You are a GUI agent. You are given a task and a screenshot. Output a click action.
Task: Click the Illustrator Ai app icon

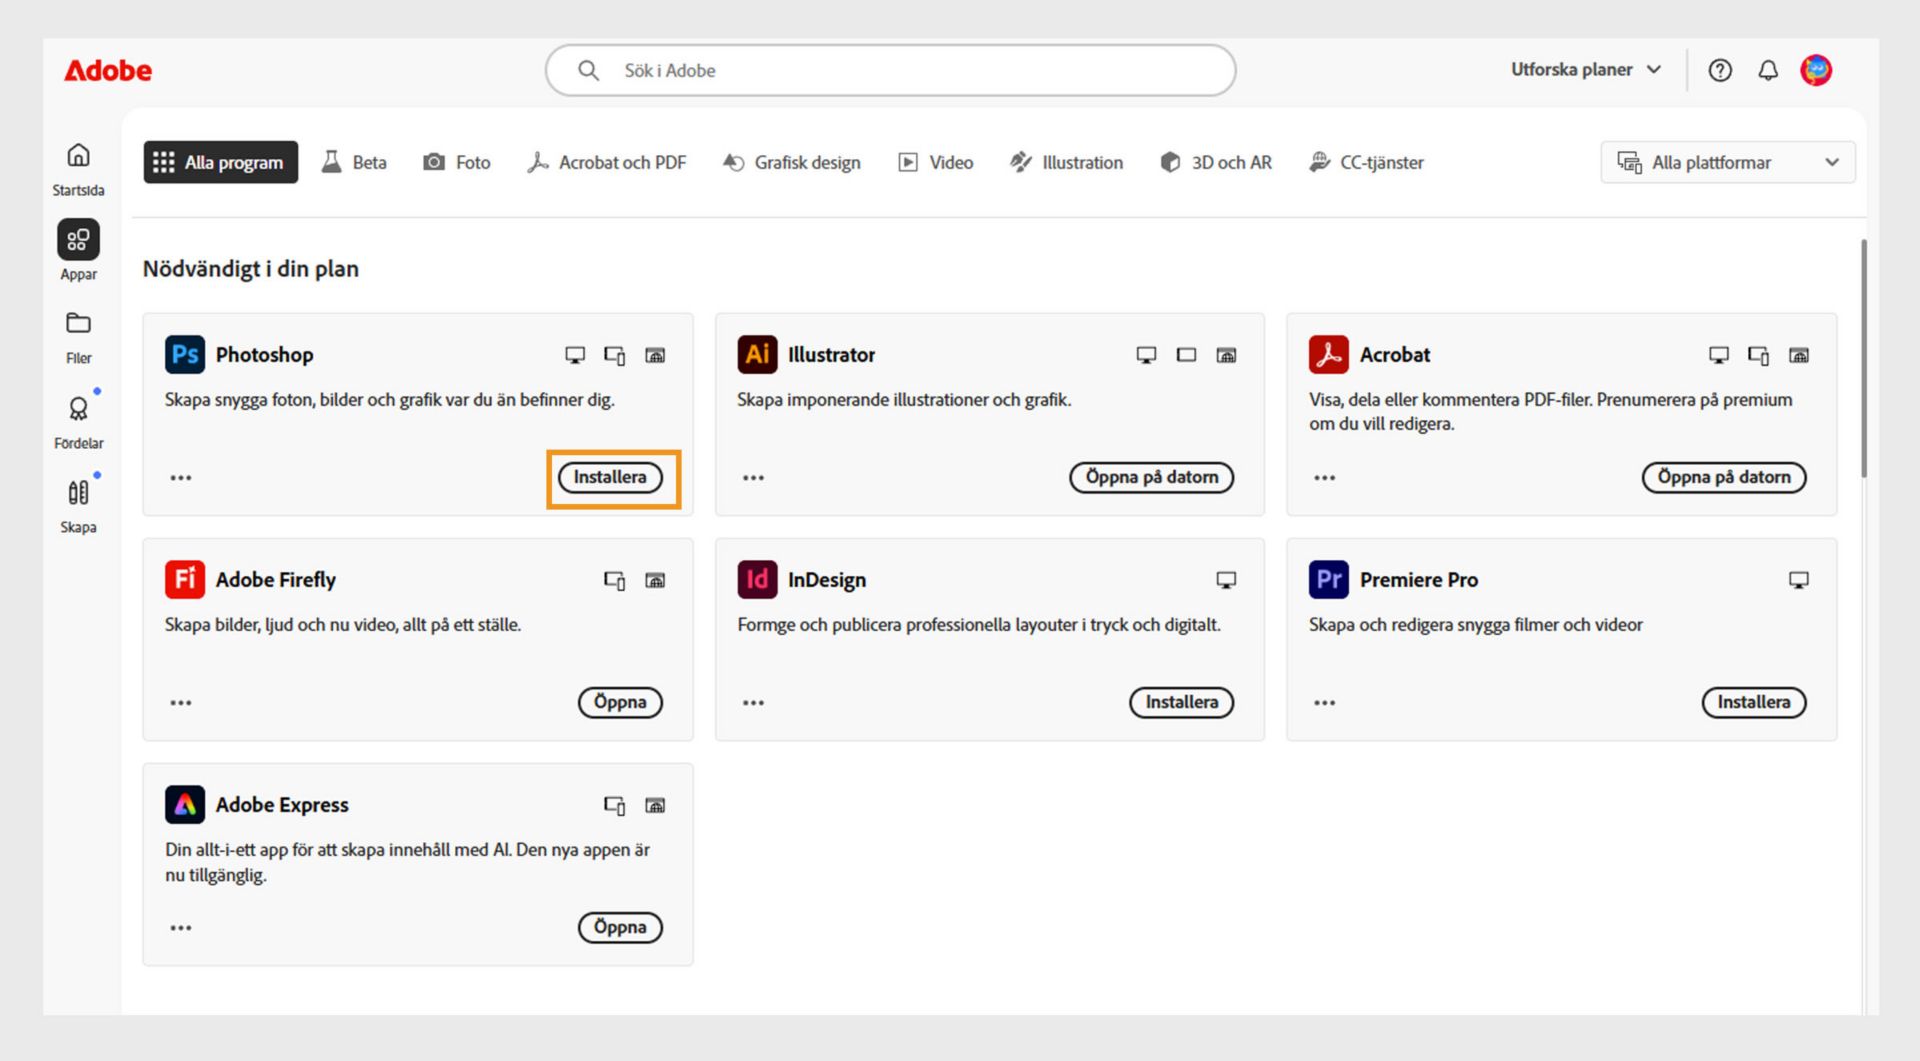pos(757,355)
